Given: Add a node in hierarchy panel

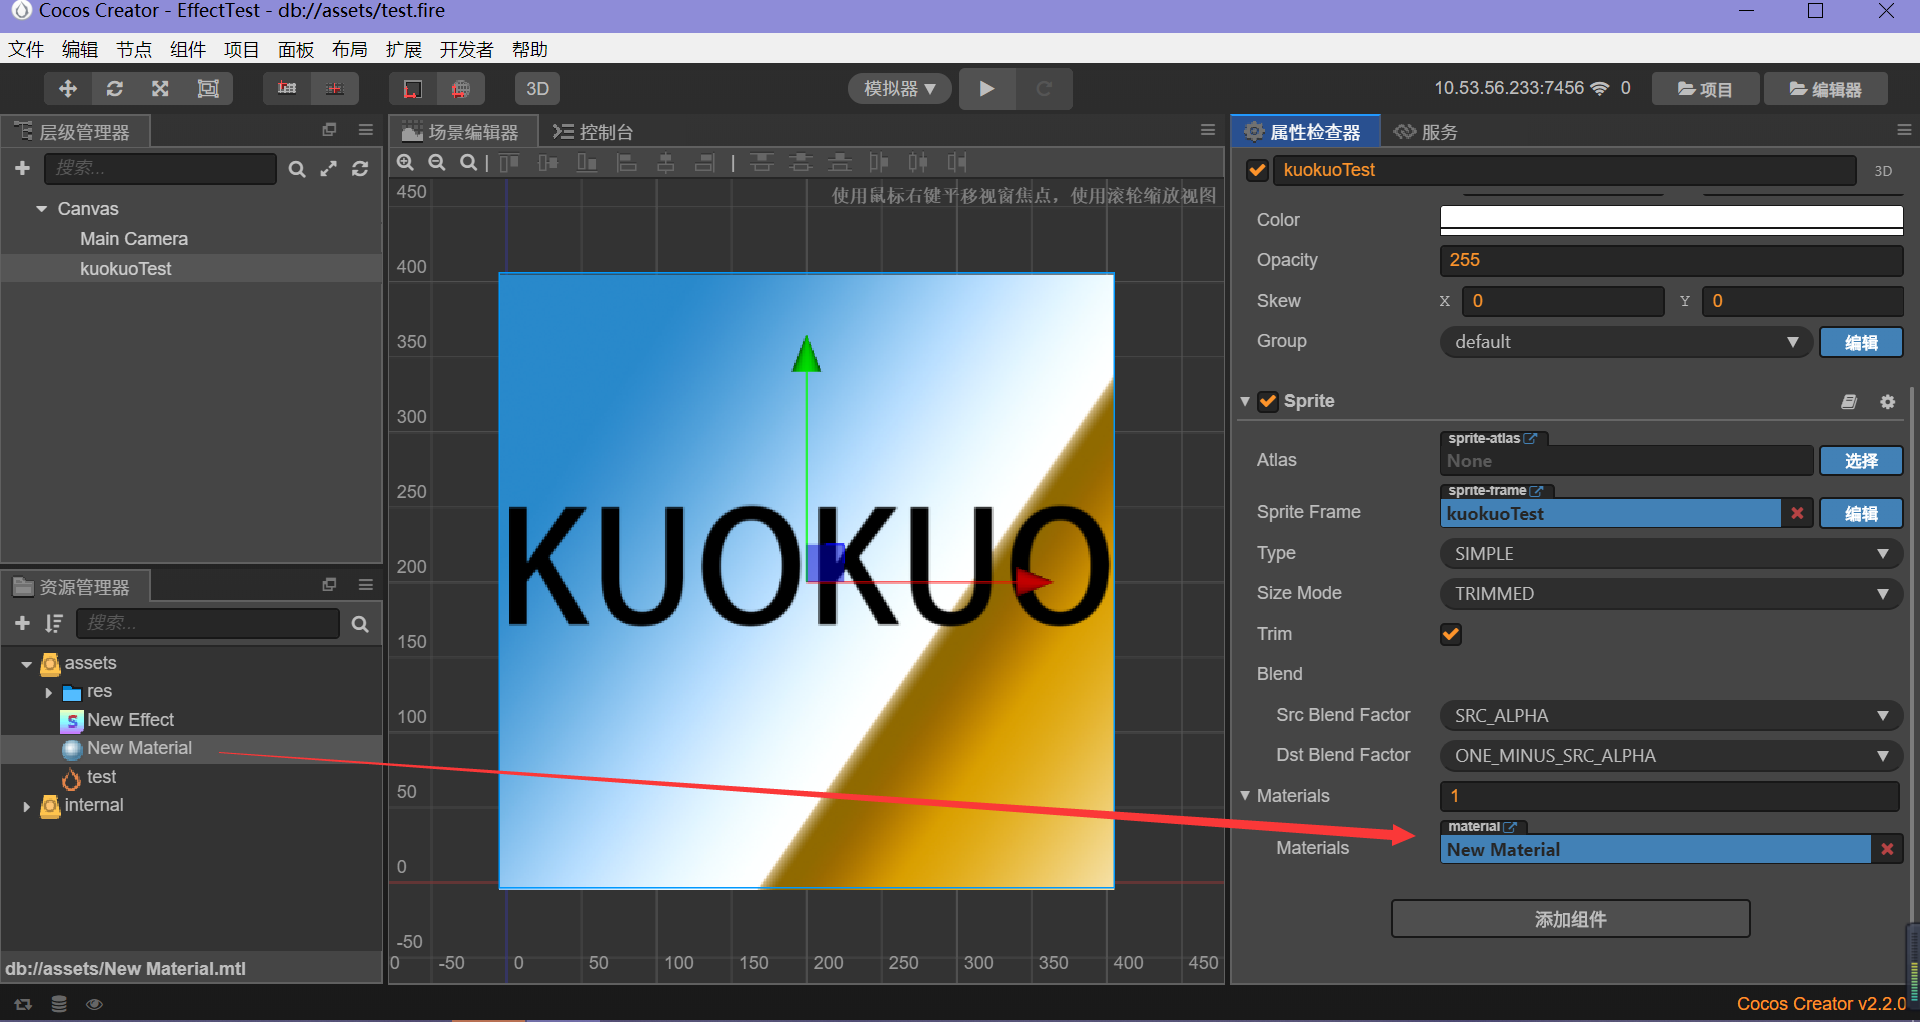Looking at the screenshot, I should click(x=22, y=169).
